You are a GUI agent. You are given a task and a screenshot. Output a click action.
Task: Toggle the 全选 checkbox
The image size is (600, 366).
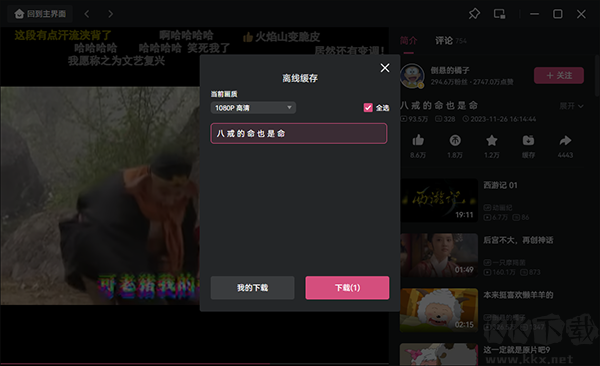(368, 108)
